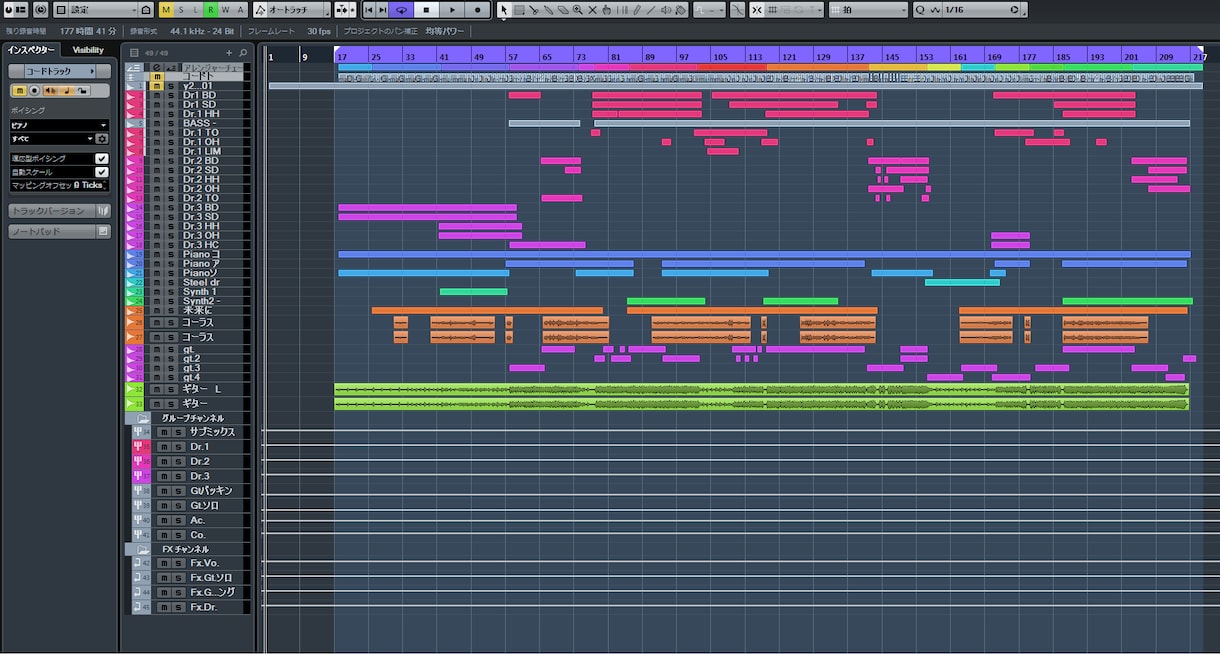Click Go to Next Marker button
The height and width of the screenshot is (655, 1220).
383,9
